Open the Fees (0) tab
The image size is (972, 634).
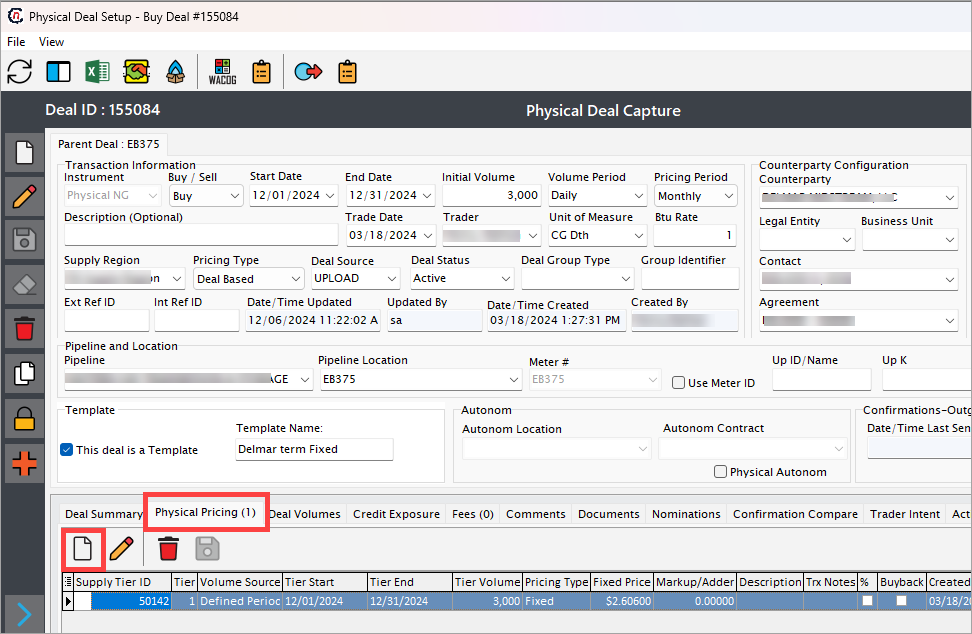pos(472,514)
